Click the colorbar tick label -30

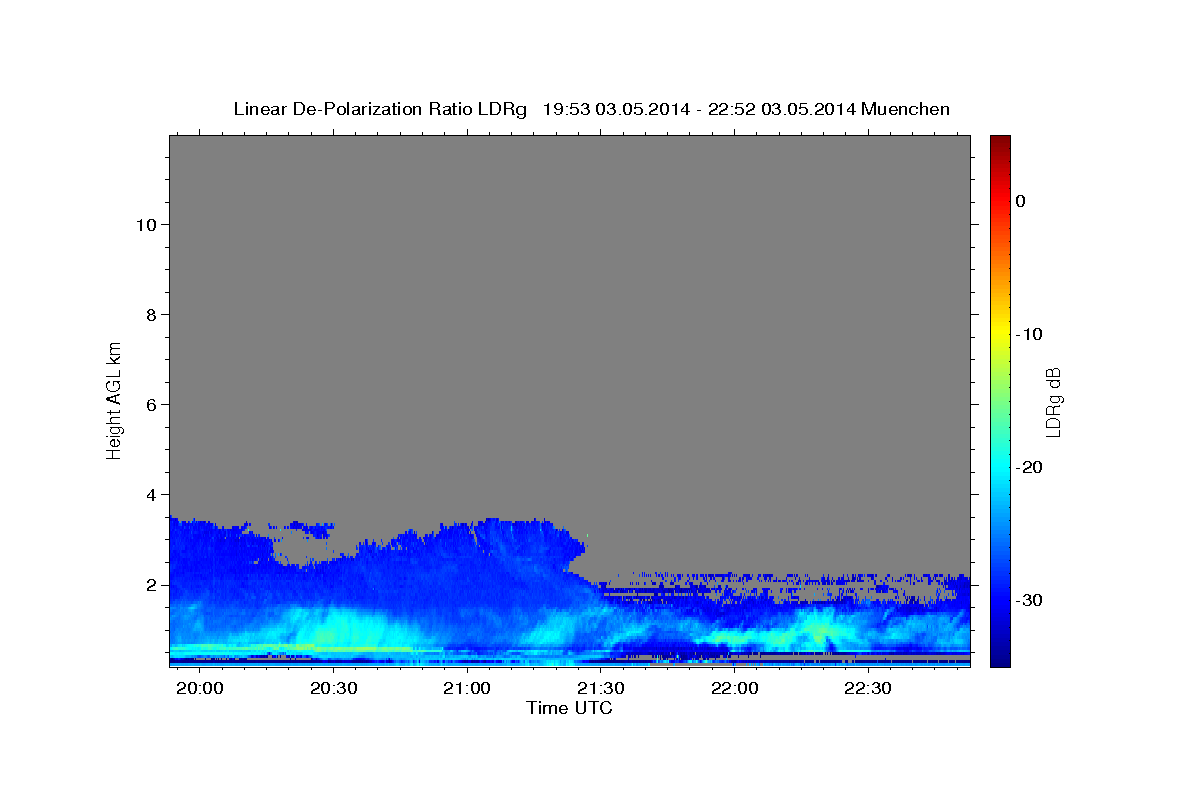click(1030, 600)
